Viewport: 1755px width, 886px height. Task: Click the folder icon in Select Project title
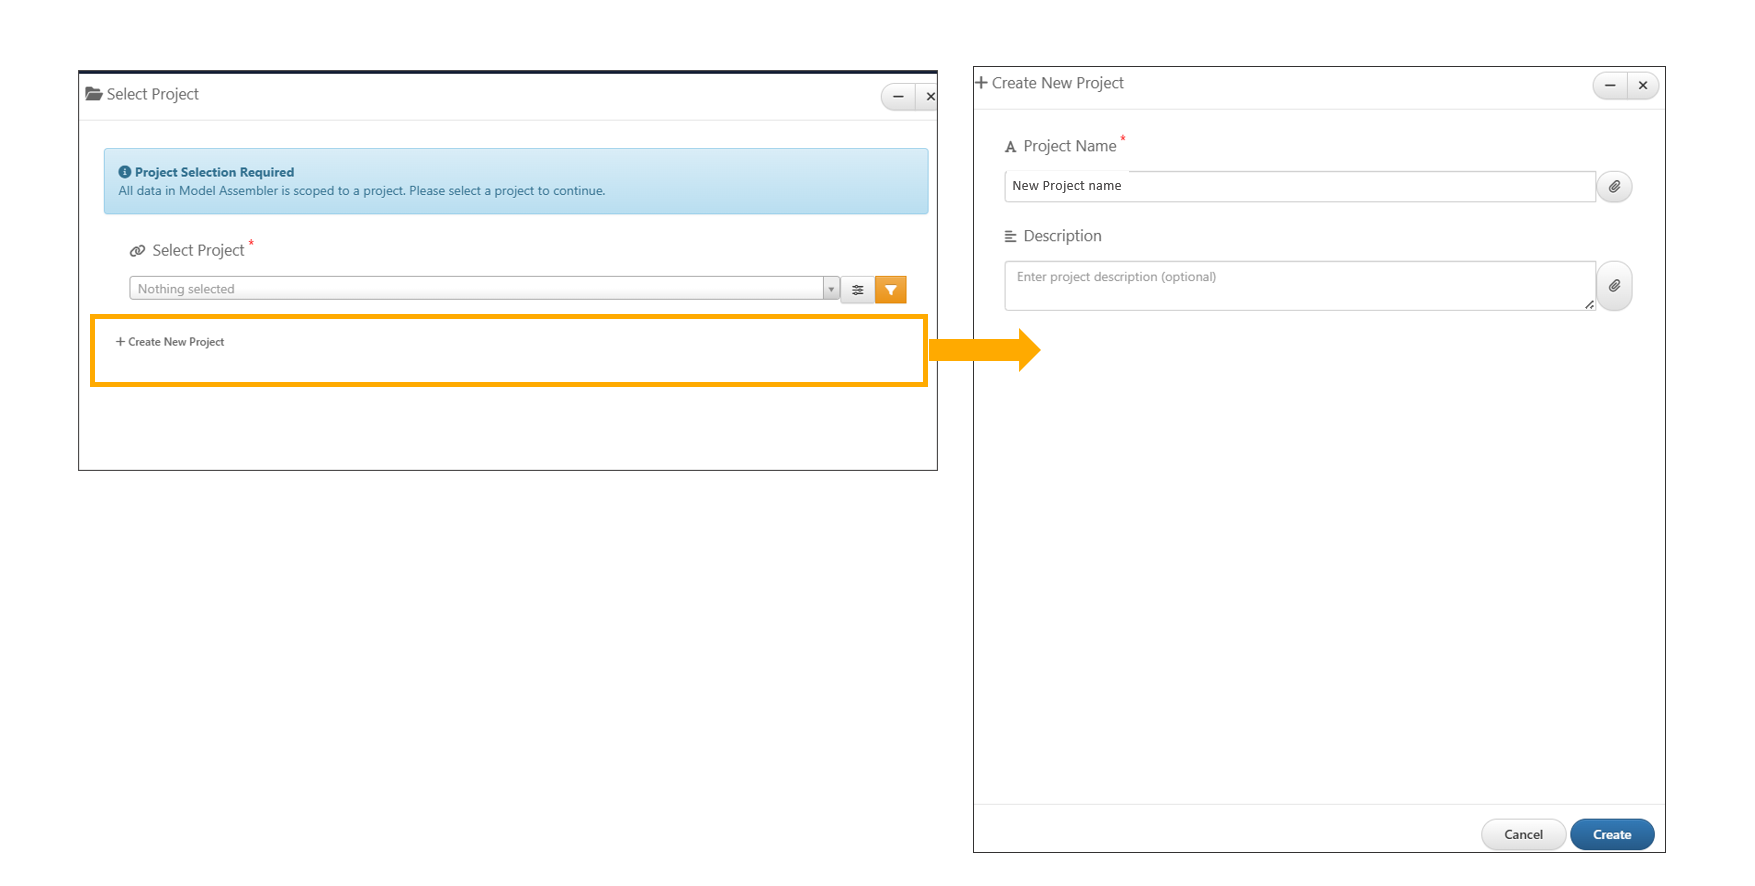[x=94, y=94]
